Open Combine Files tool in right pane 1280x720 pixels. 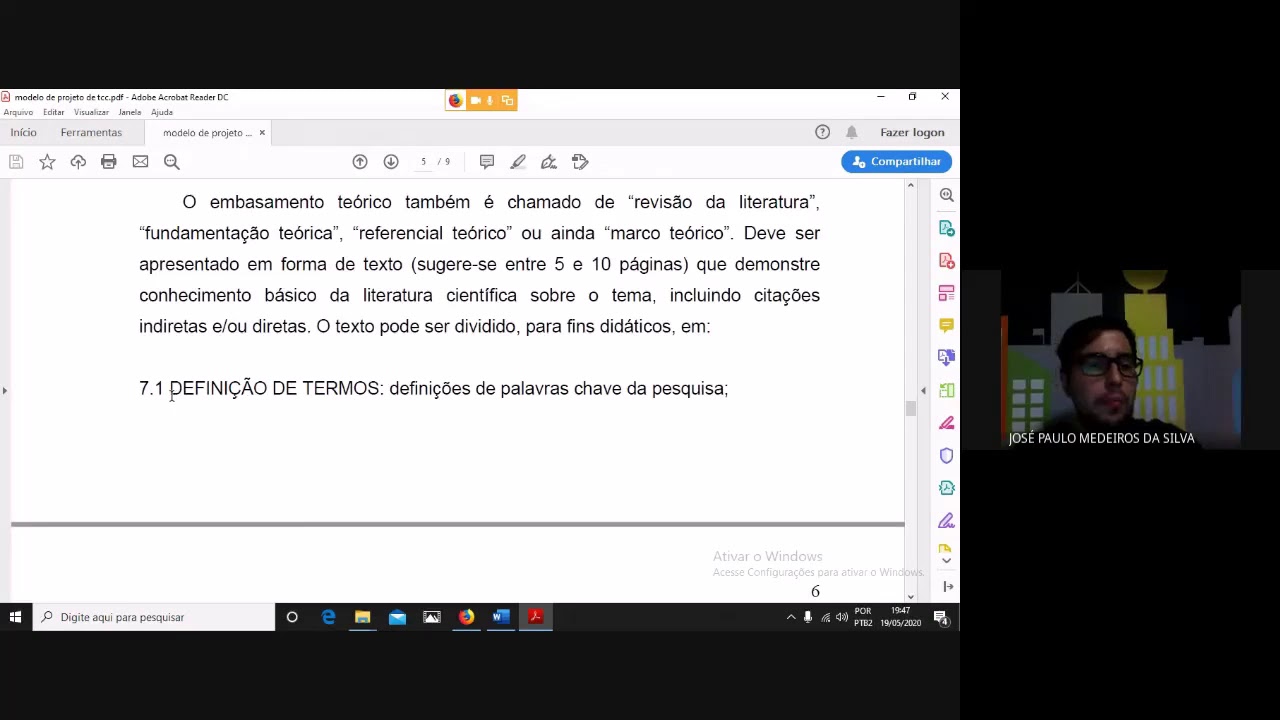point(947,358)
